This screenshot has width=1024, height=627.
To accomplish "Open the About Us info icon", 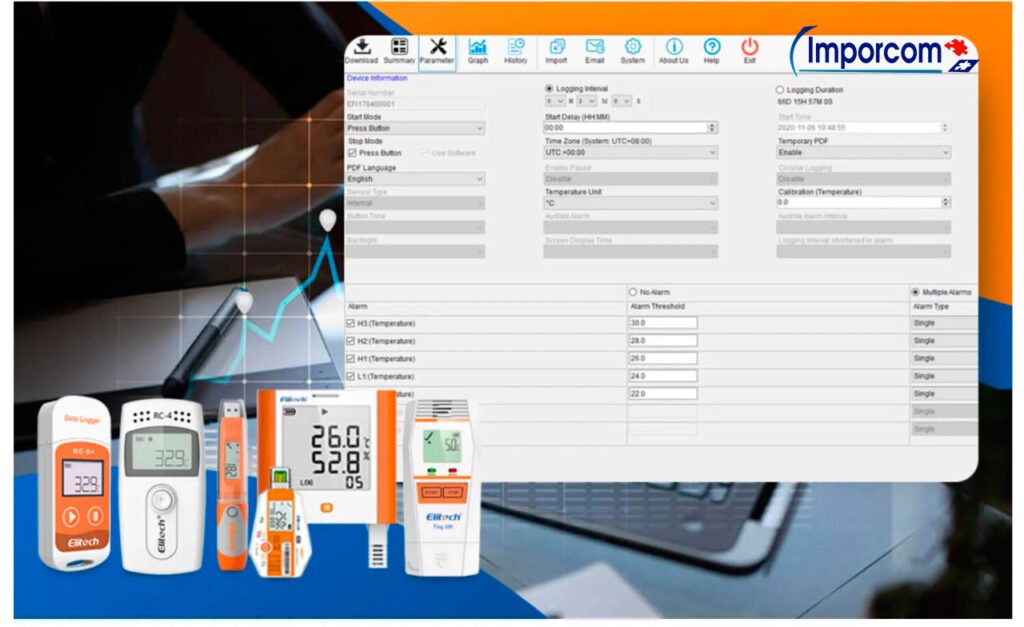I will coord(673,51).
